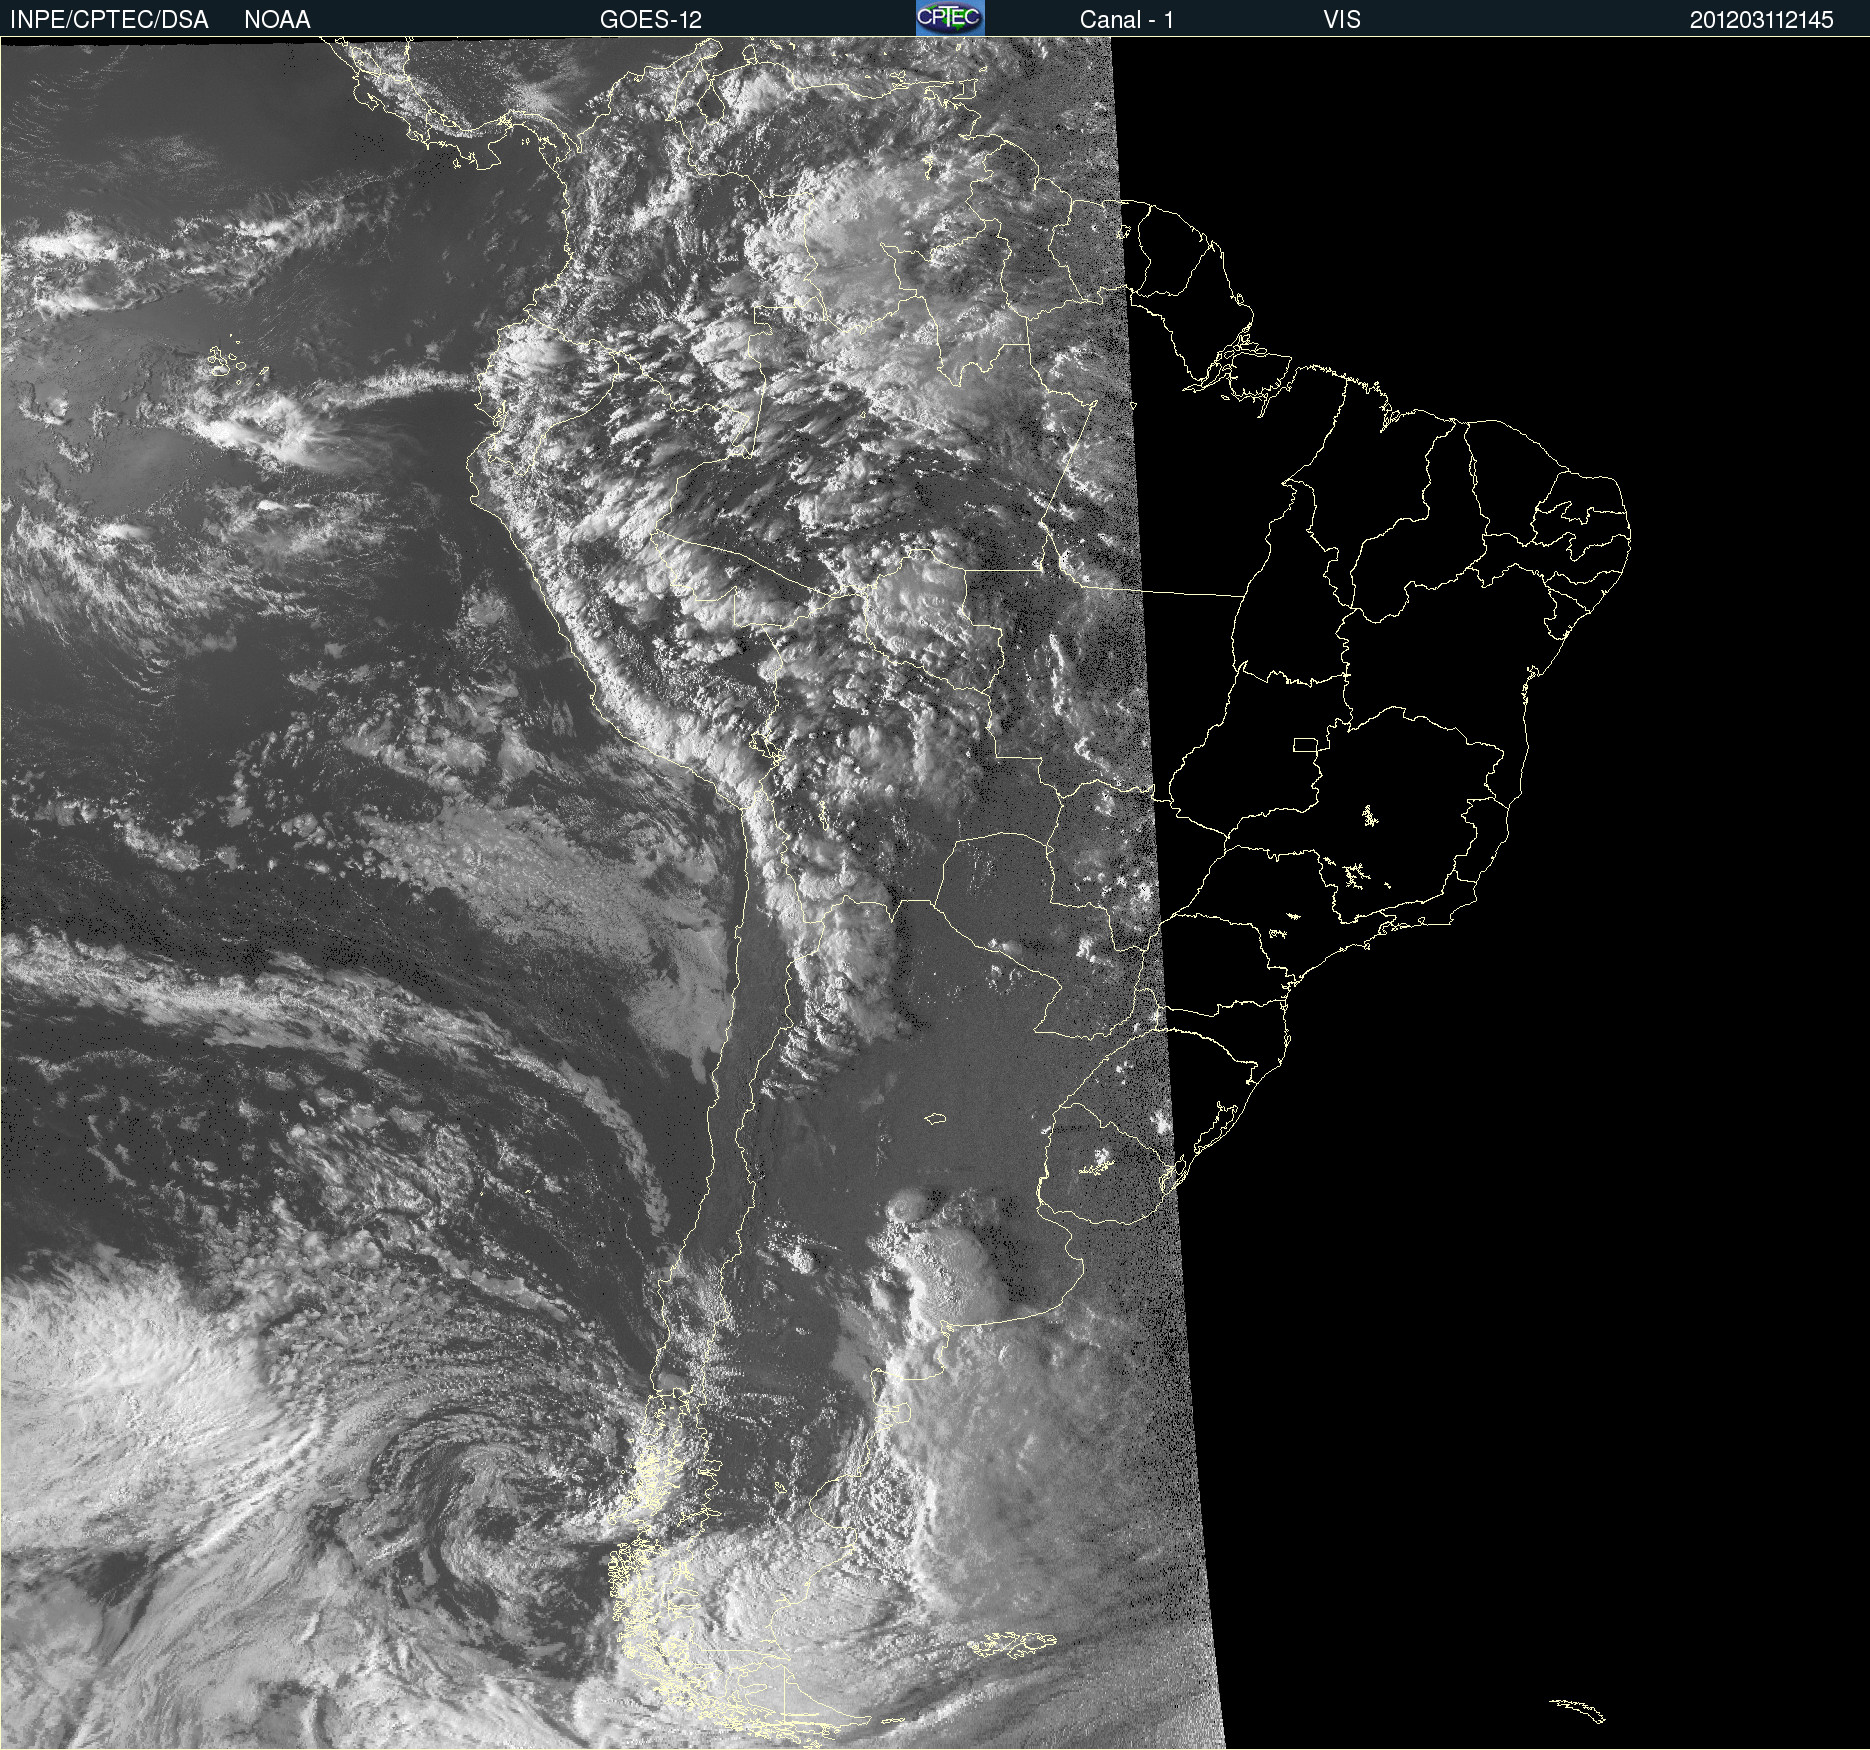1870x1750 pixels.
Task: Click the CPTEC logo in header
Action: (x=950, y=18)
